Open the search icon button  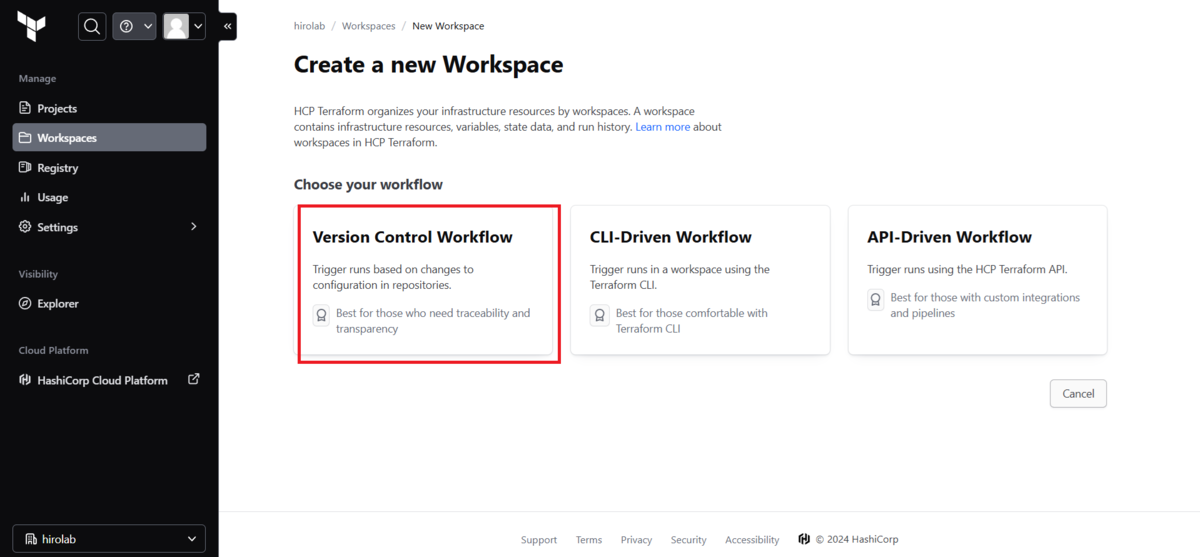coord(92,27)
